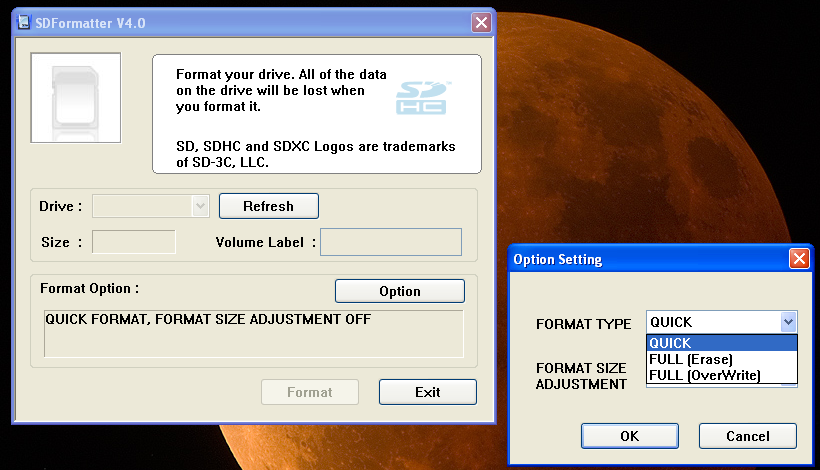Close the SDFormatter V4.0 window
The image size is (820, 470).
tap(481, 22)
